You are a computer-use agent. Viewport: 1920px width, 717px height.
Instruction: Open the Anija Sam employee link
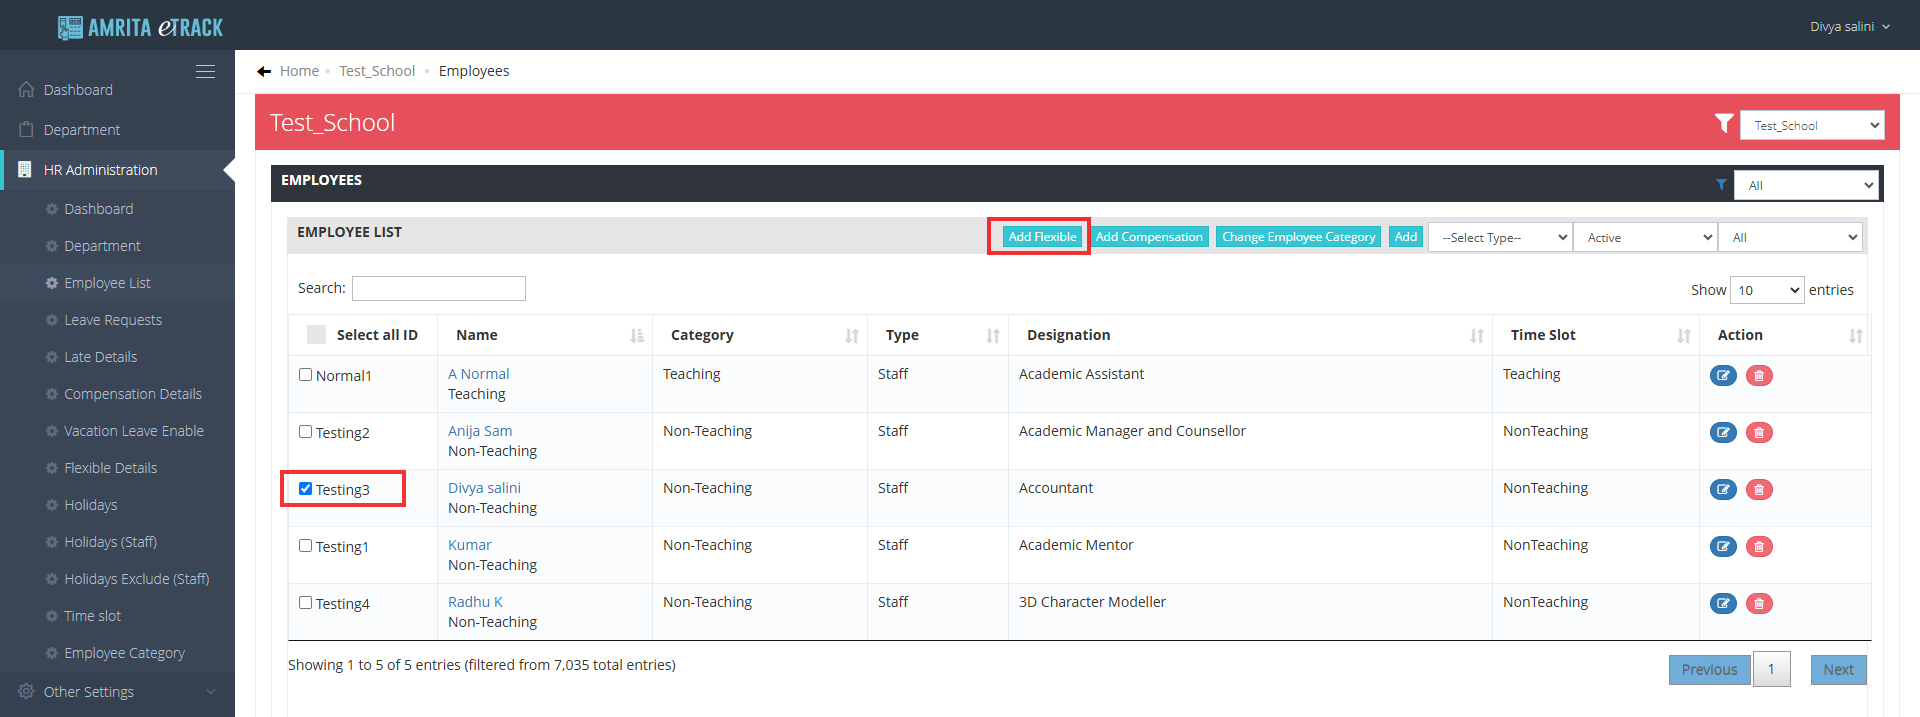click(x=480, y=431)
